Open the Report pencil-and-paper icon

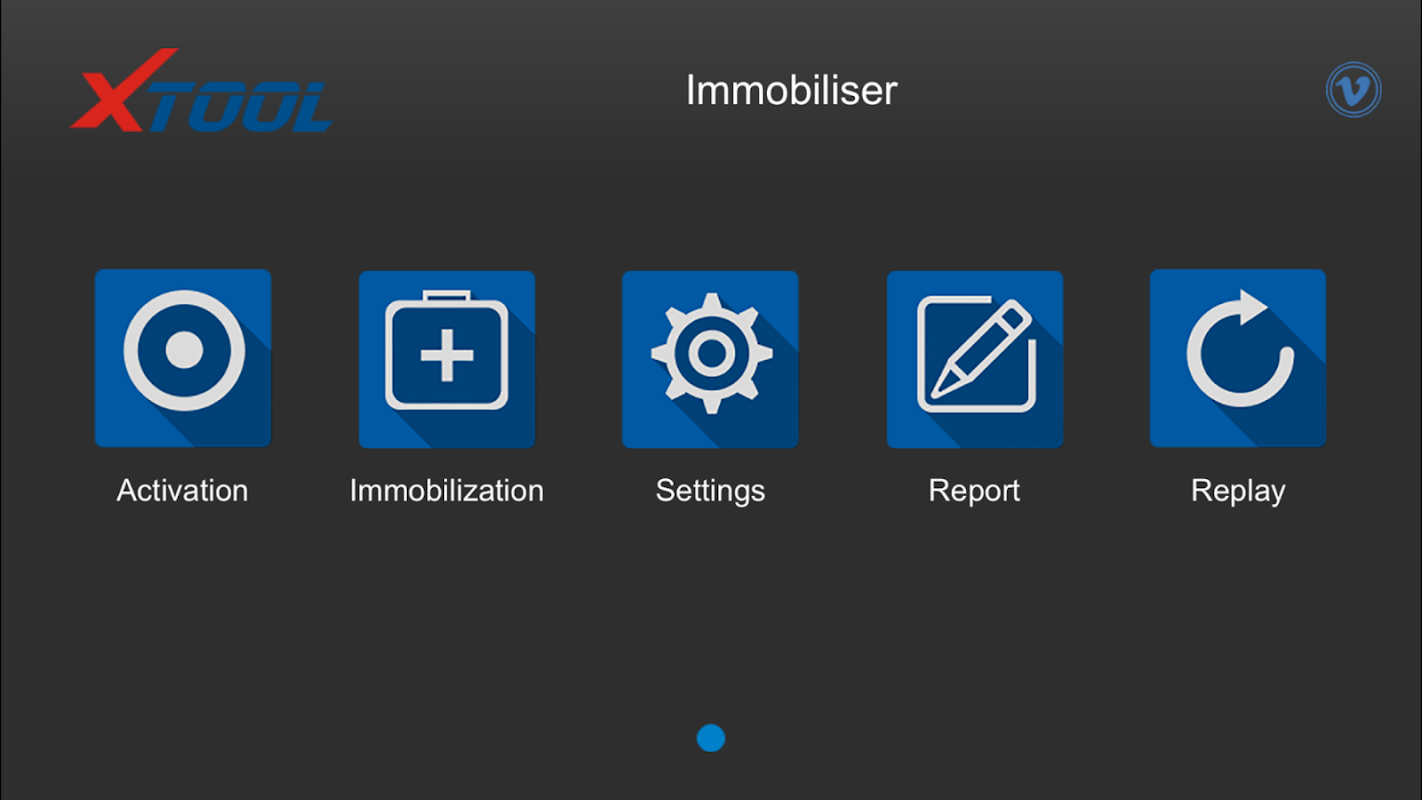click(975, 358)
